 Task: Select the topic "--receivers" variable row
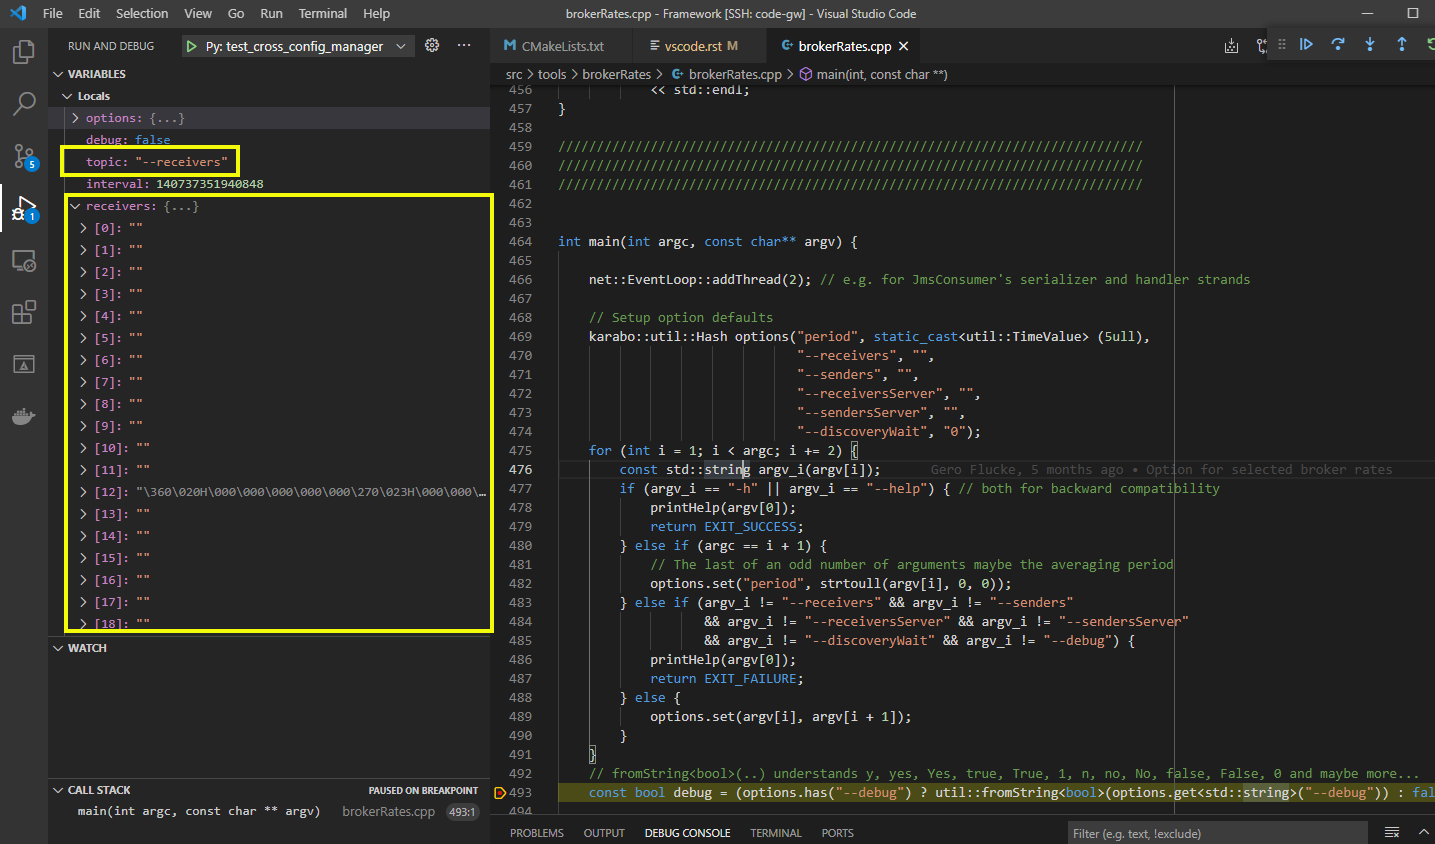tap(269, 162)
